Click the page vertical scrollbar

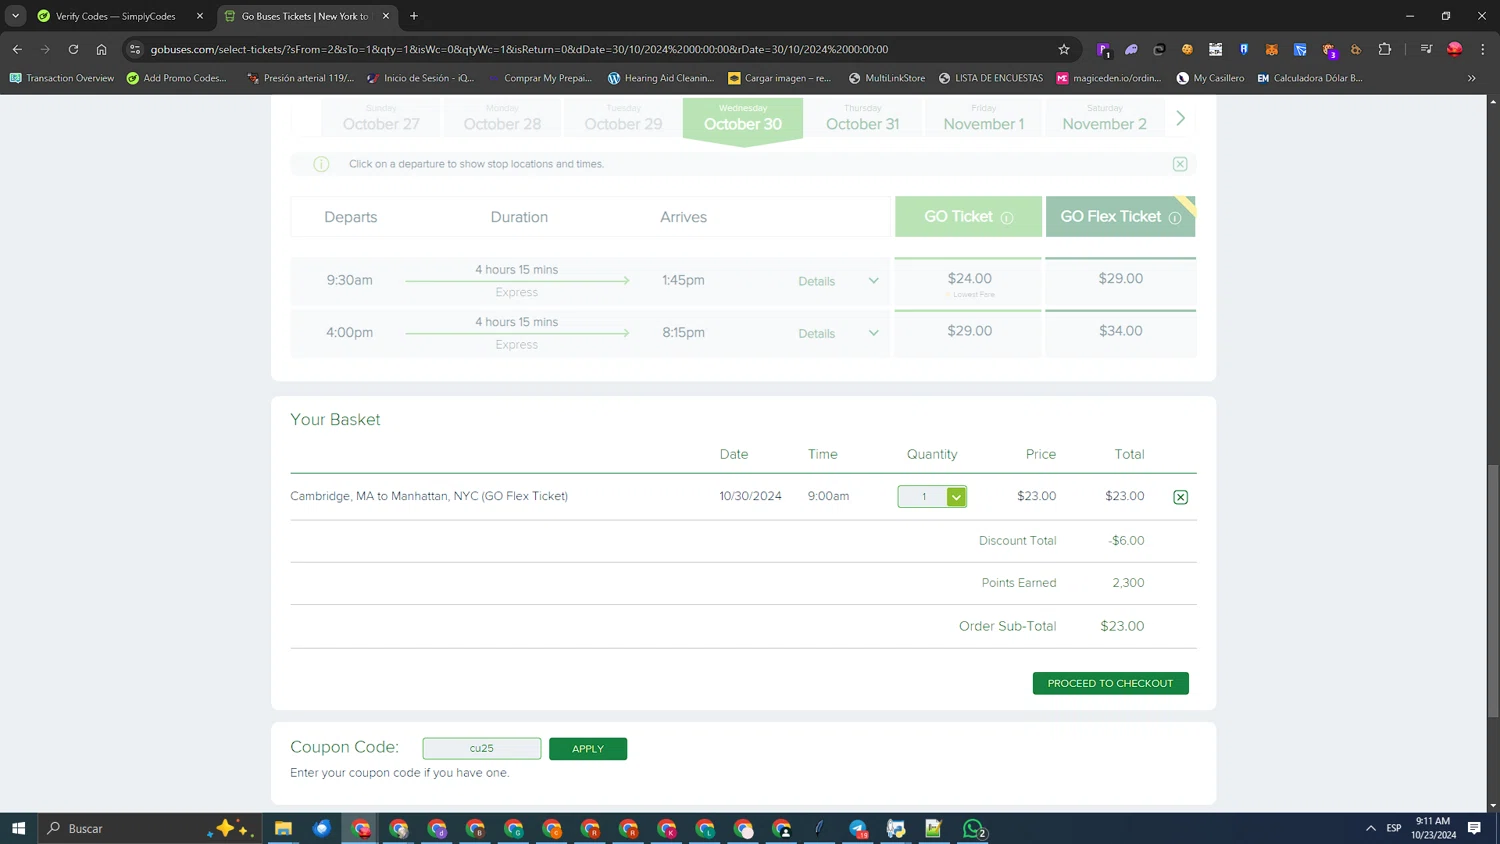(x=1493, y=590)
